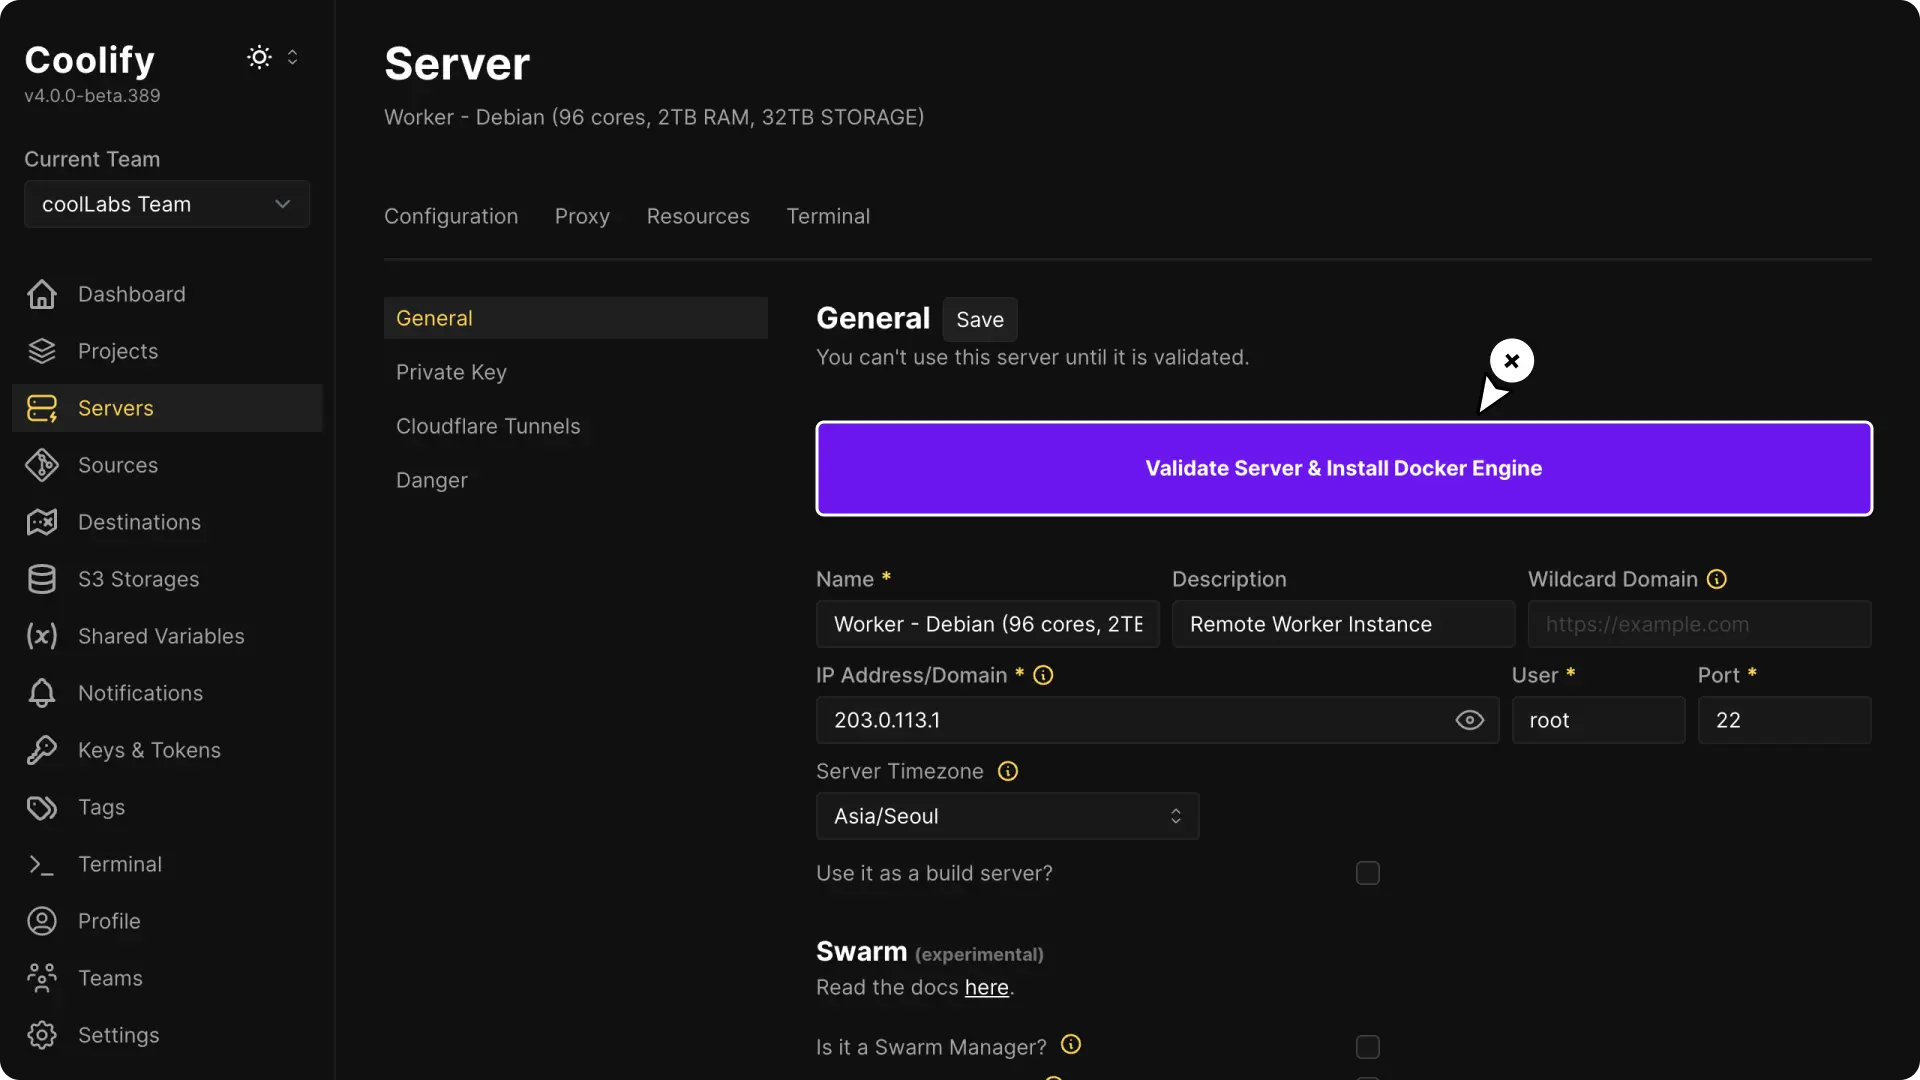Open the Asia/Seoul timezone dropdown
1920x1080 pixels.
1007,816
